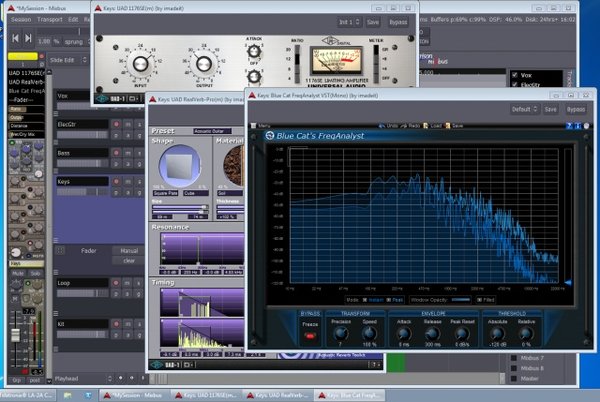Select UAD RealVerb in processor list
The width and height of the screenshot is (600, 402).
(27, 82)
